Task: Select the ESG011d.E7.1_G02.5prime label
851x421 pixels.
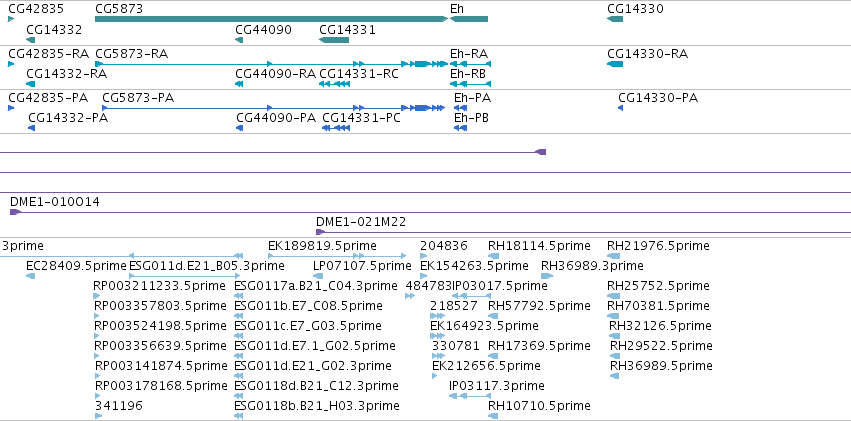Action: pyautogui.click(x=315, y=346)
